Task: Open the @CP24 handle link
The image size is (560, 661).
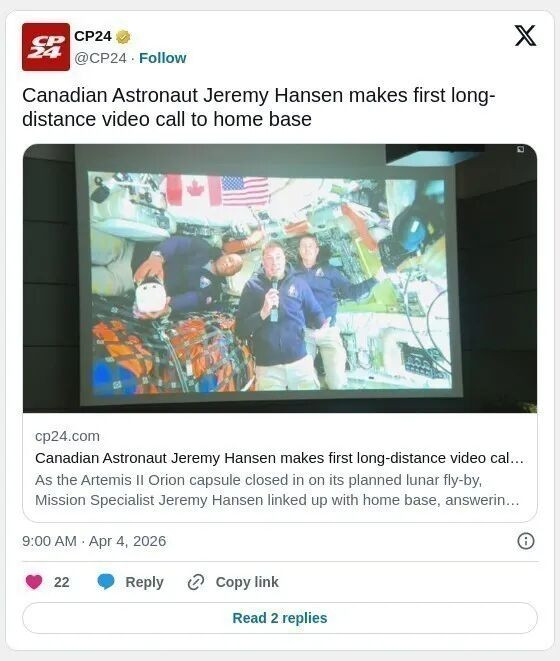Action: coord(100,58)
